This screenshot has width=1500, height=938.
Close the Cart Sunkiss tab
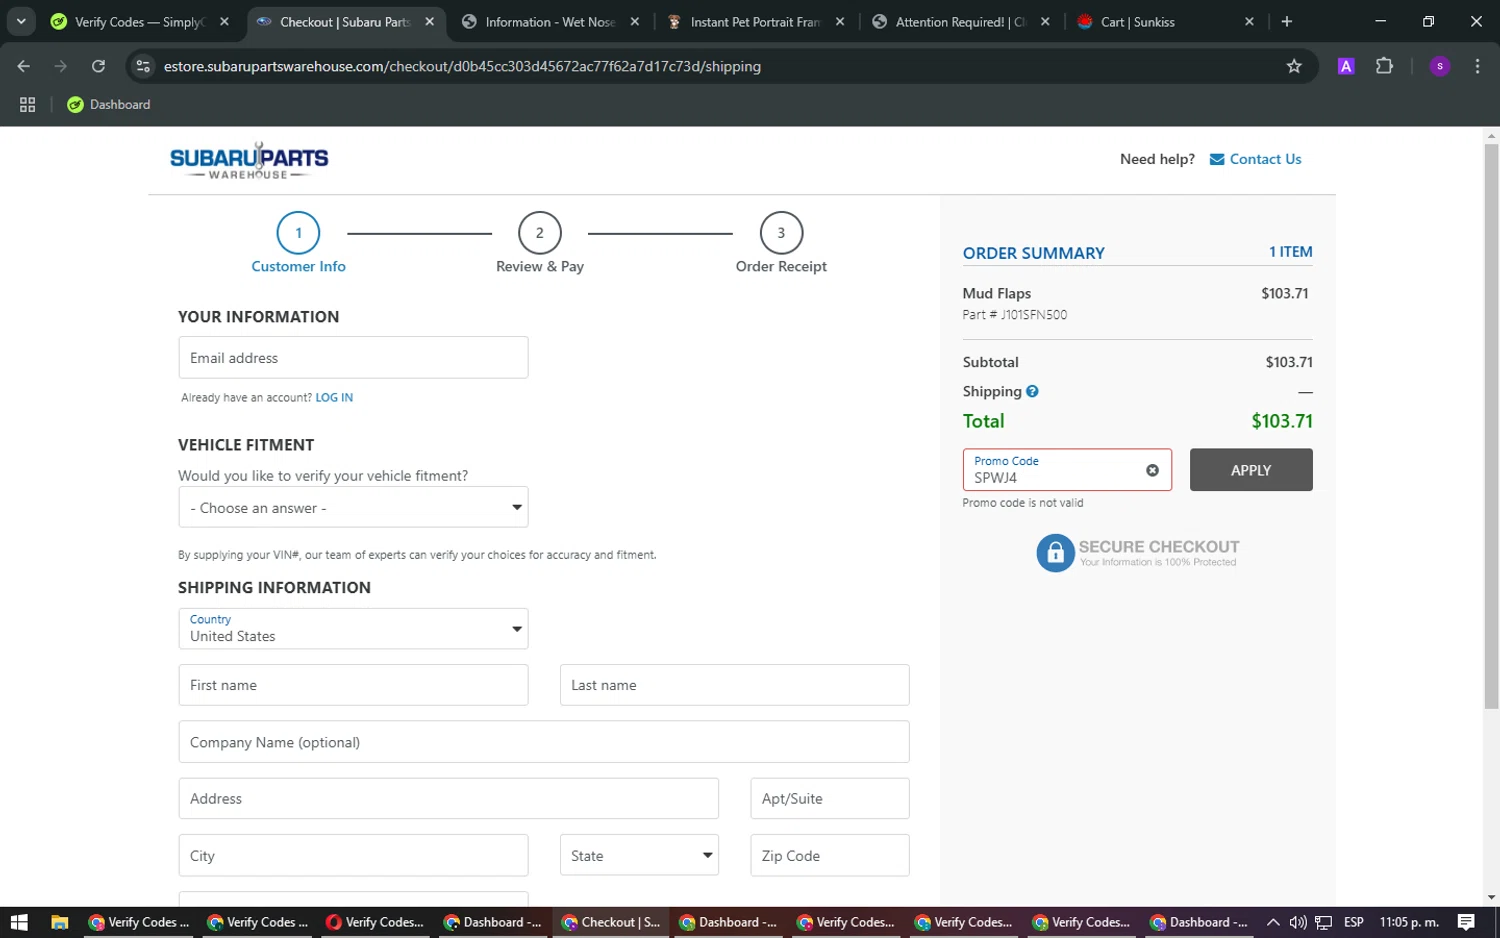point(1249,21)
